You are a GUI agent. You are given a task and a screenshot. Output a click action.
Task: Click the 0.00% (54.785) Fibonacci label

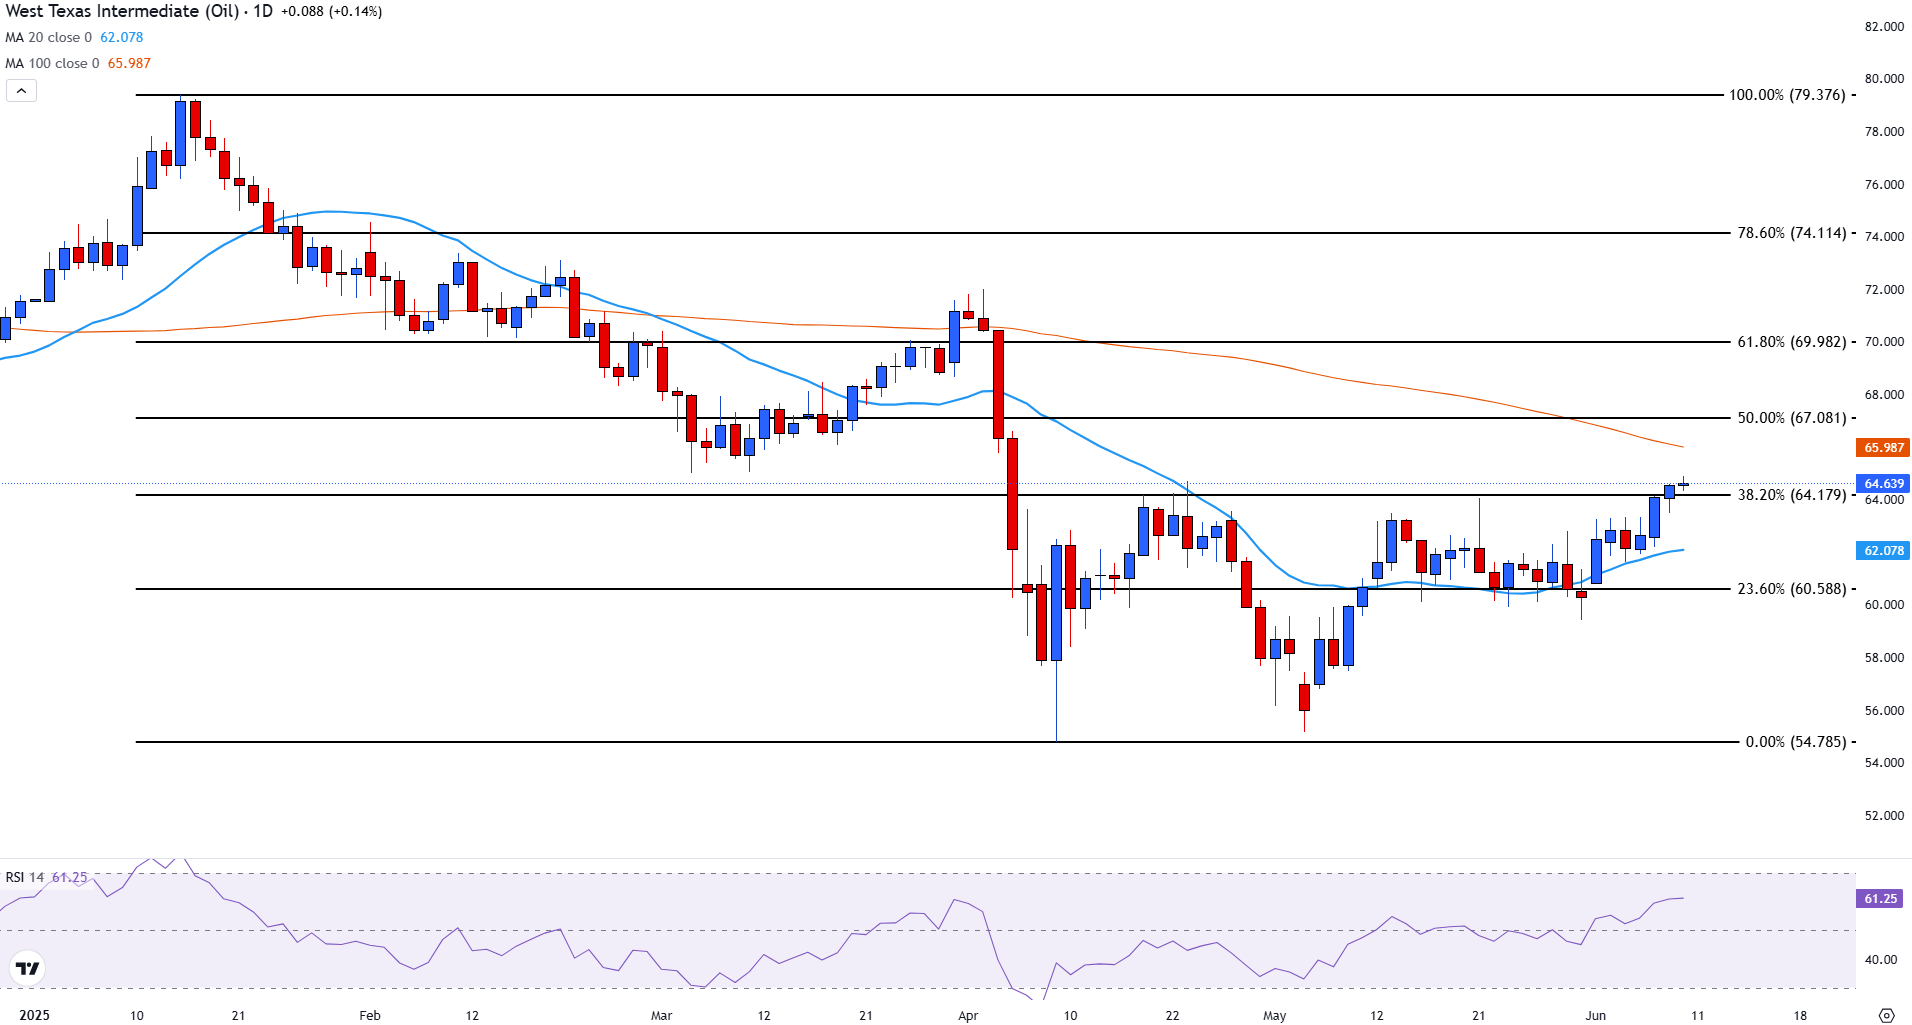1795,742
